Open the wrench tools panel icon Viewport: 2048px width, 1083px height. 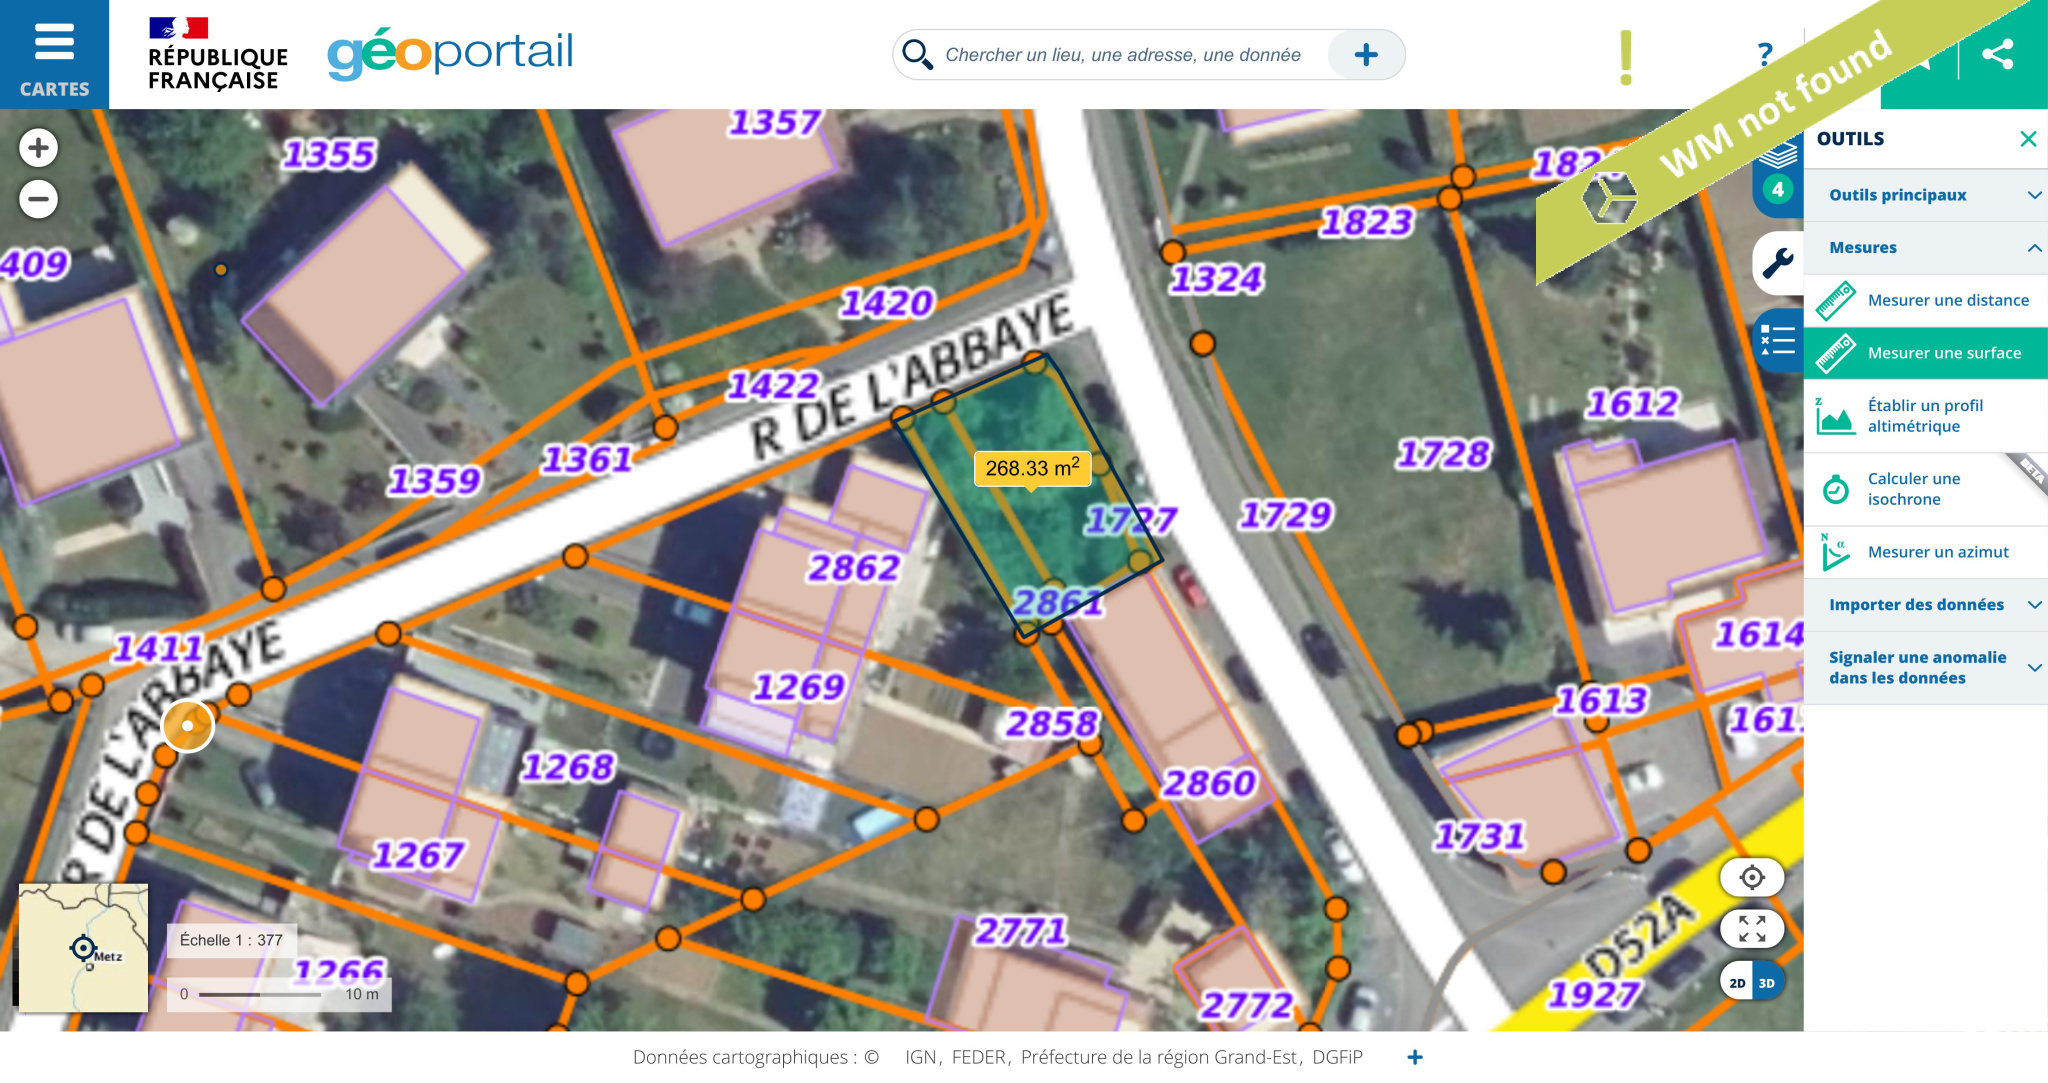point(1778,263)
